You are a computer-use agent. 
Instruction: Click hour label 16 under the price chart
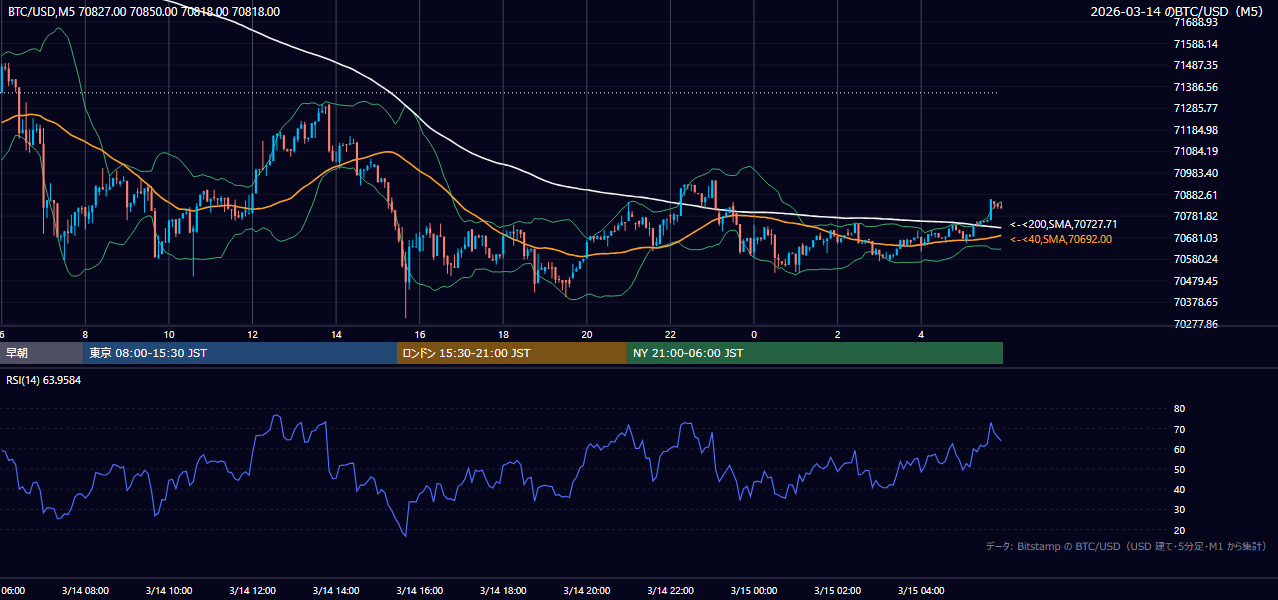(420, 335)
